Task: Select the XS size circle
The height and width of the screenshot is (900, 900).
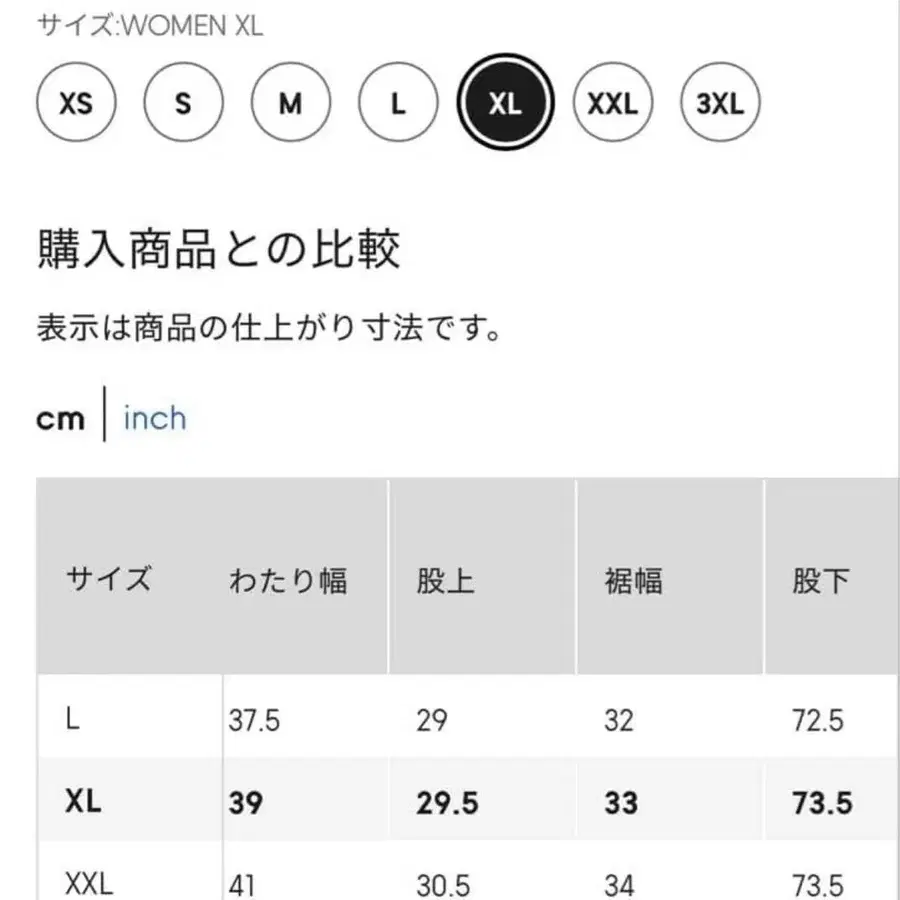Action: coord(76,103)
